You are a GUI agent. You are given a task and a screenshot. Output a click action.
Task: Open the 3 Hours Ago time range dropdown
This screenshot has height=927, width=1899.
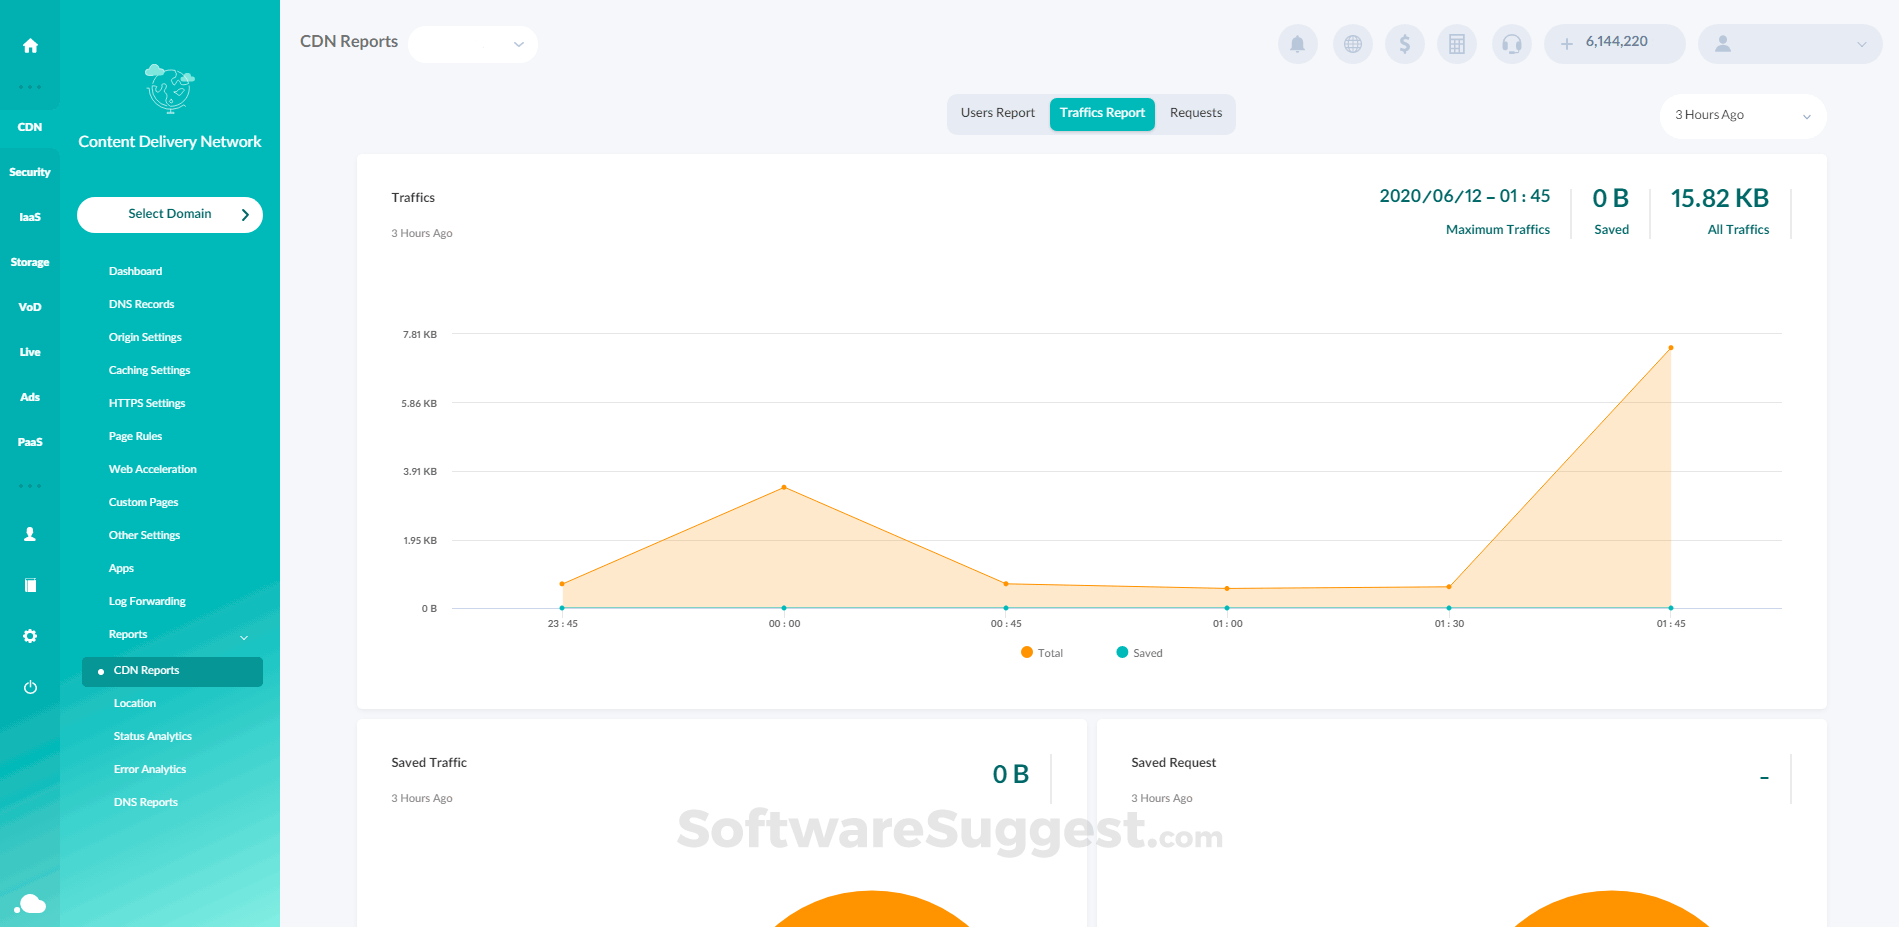coord(1742,116)
